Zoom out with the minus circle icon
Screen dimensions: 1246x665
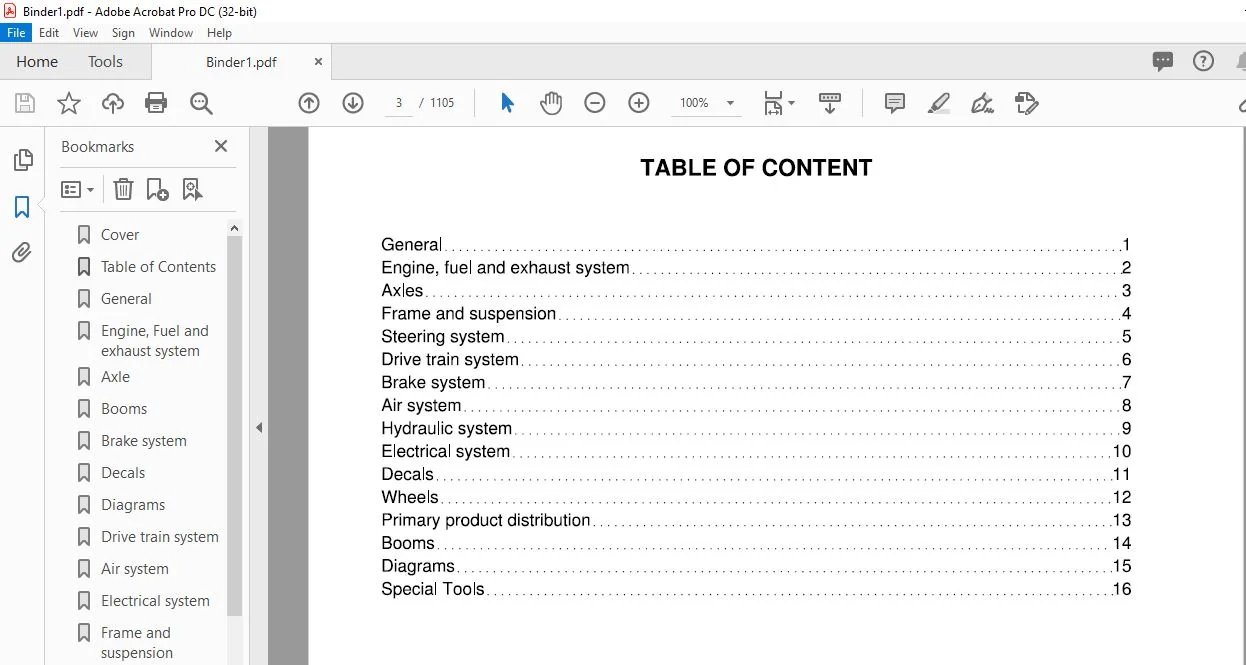tap(595, 103)
